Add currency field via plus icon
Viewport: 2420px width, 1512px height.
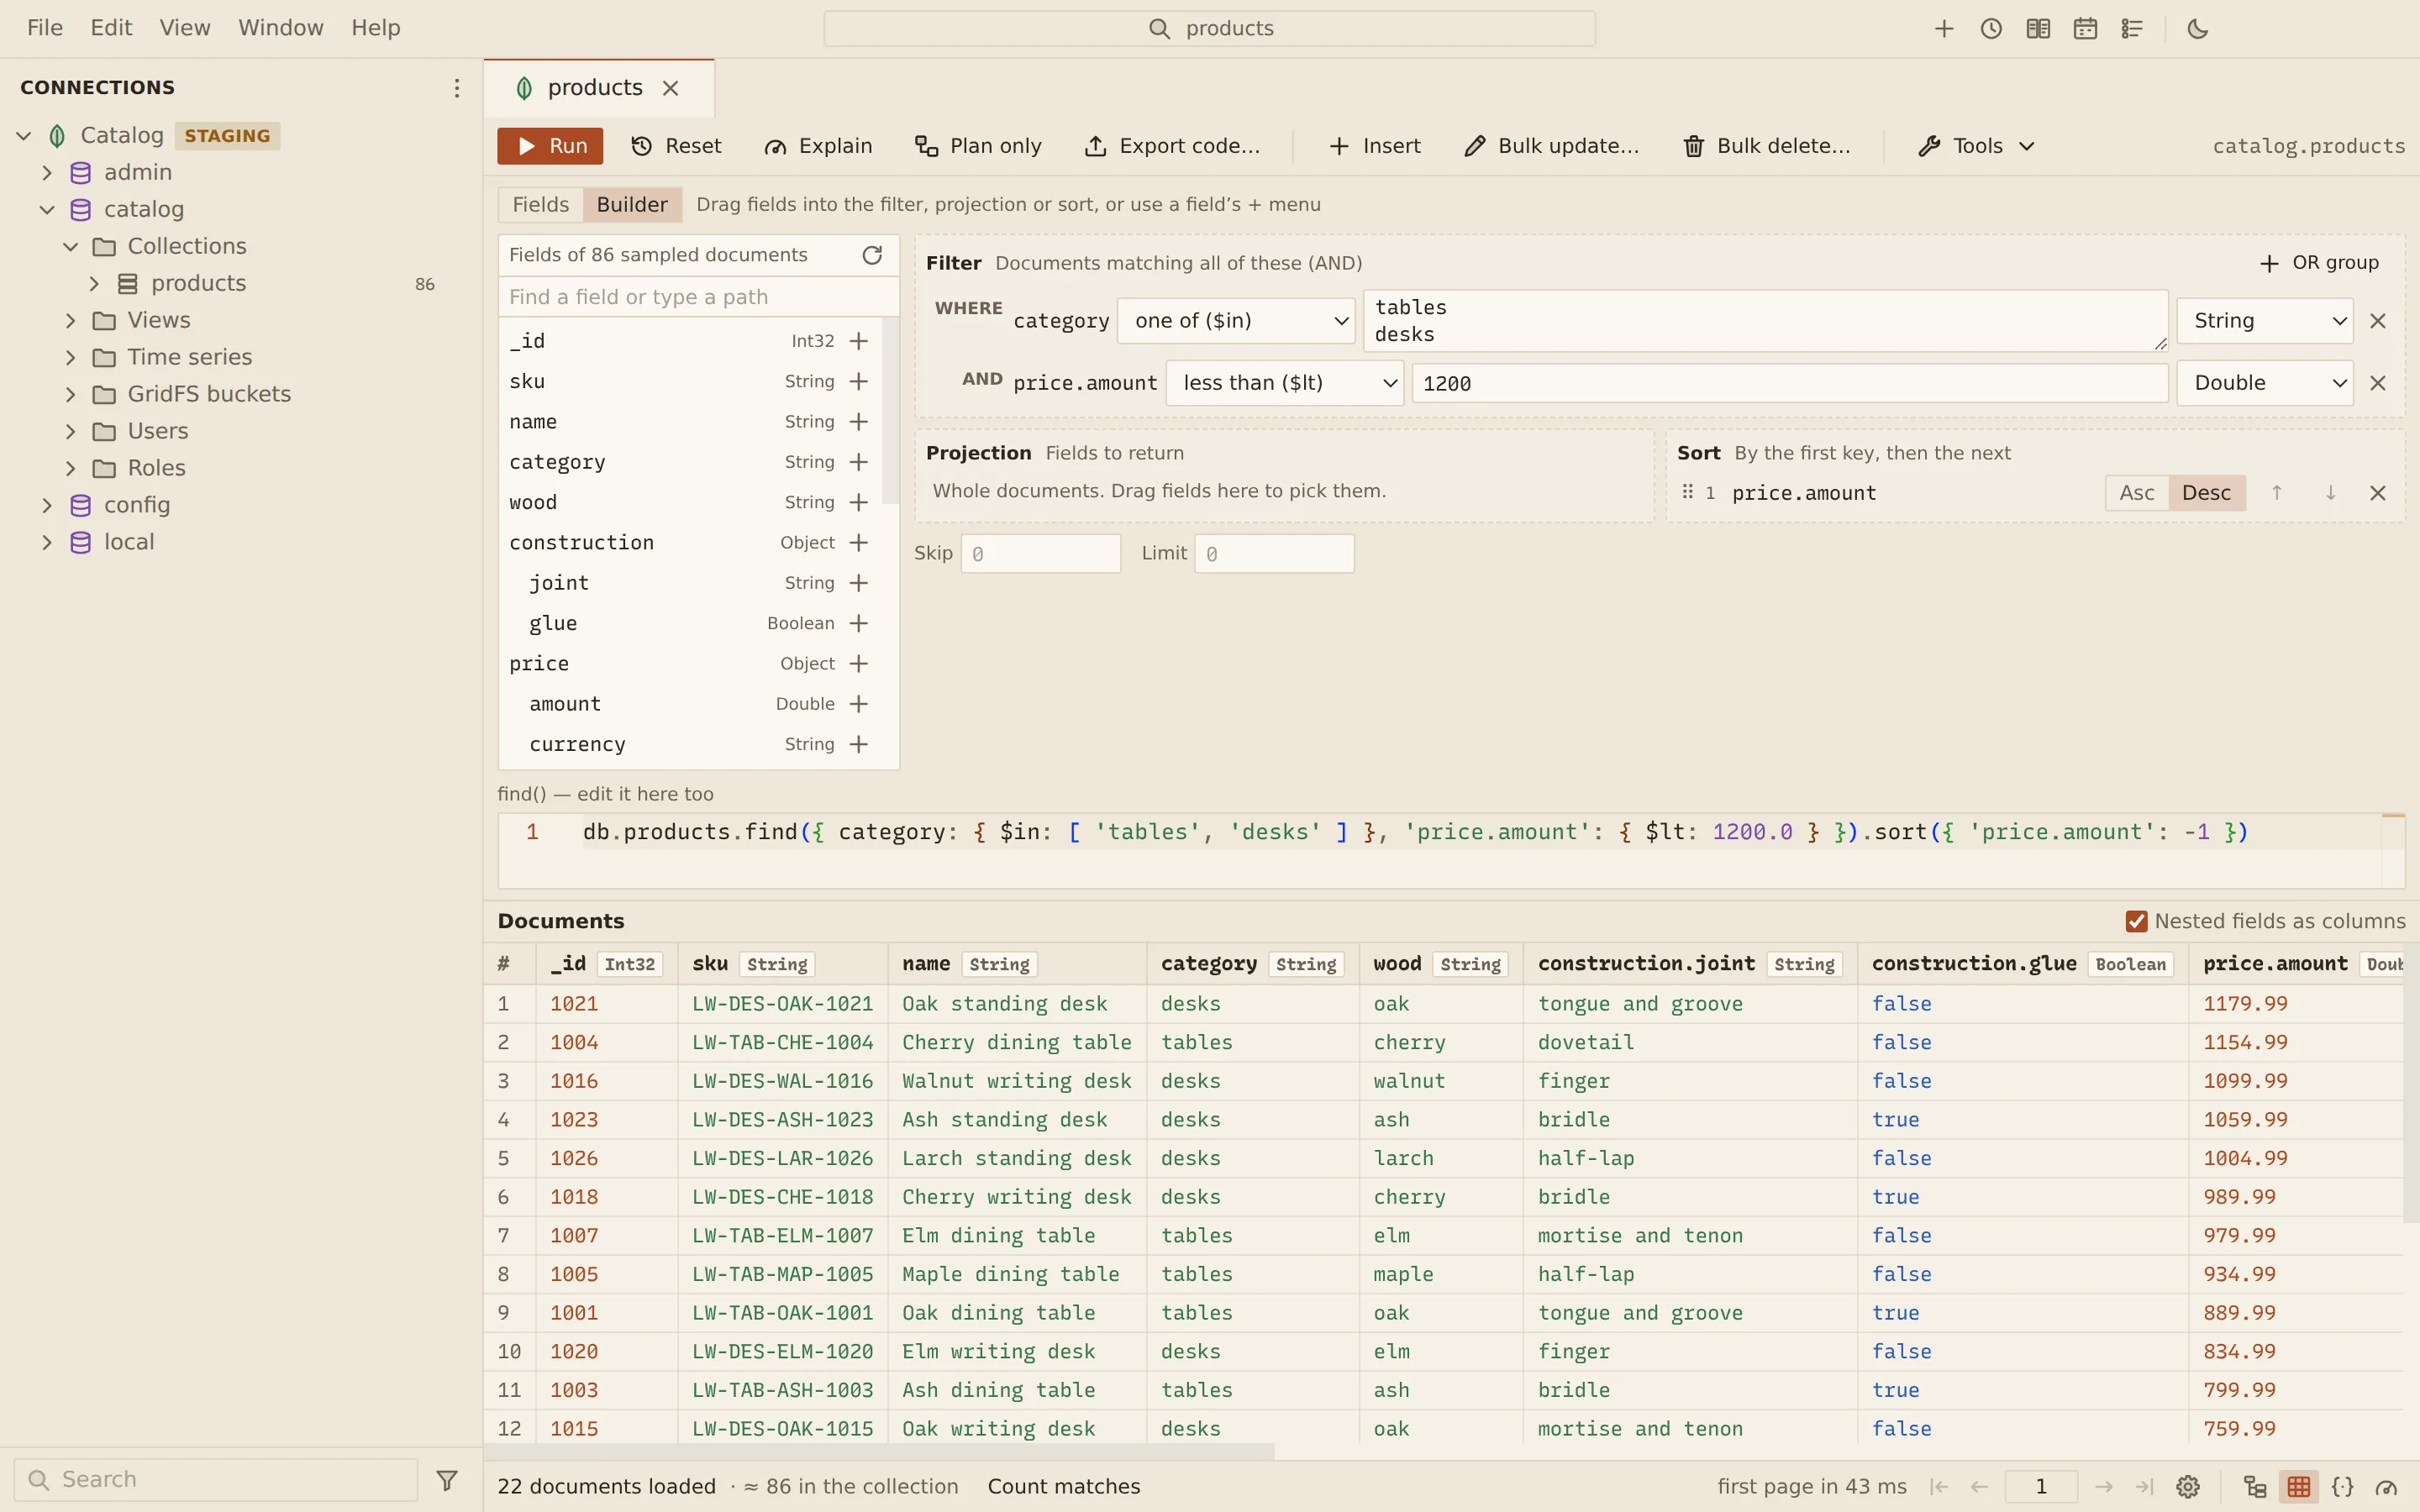coord(858,744)
